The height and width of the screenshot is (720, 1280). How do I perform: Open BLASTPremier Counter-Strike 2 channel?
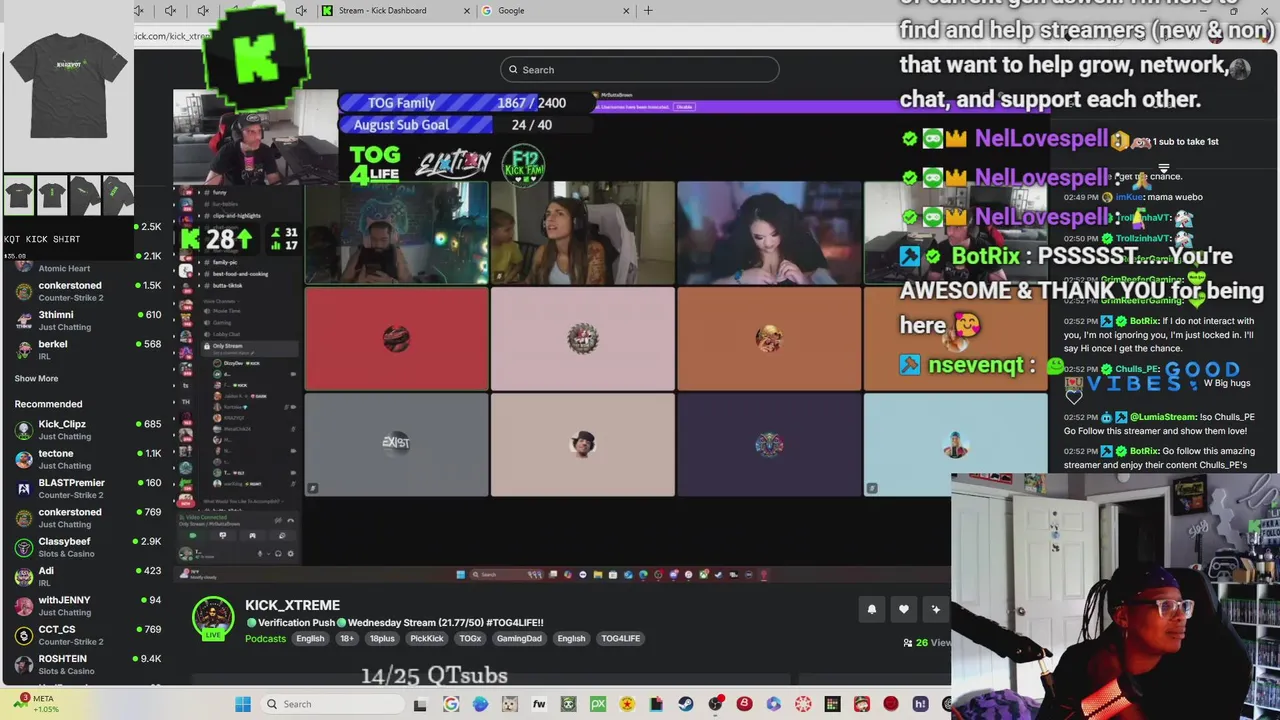pyautogui.click(x=88, y=488)
